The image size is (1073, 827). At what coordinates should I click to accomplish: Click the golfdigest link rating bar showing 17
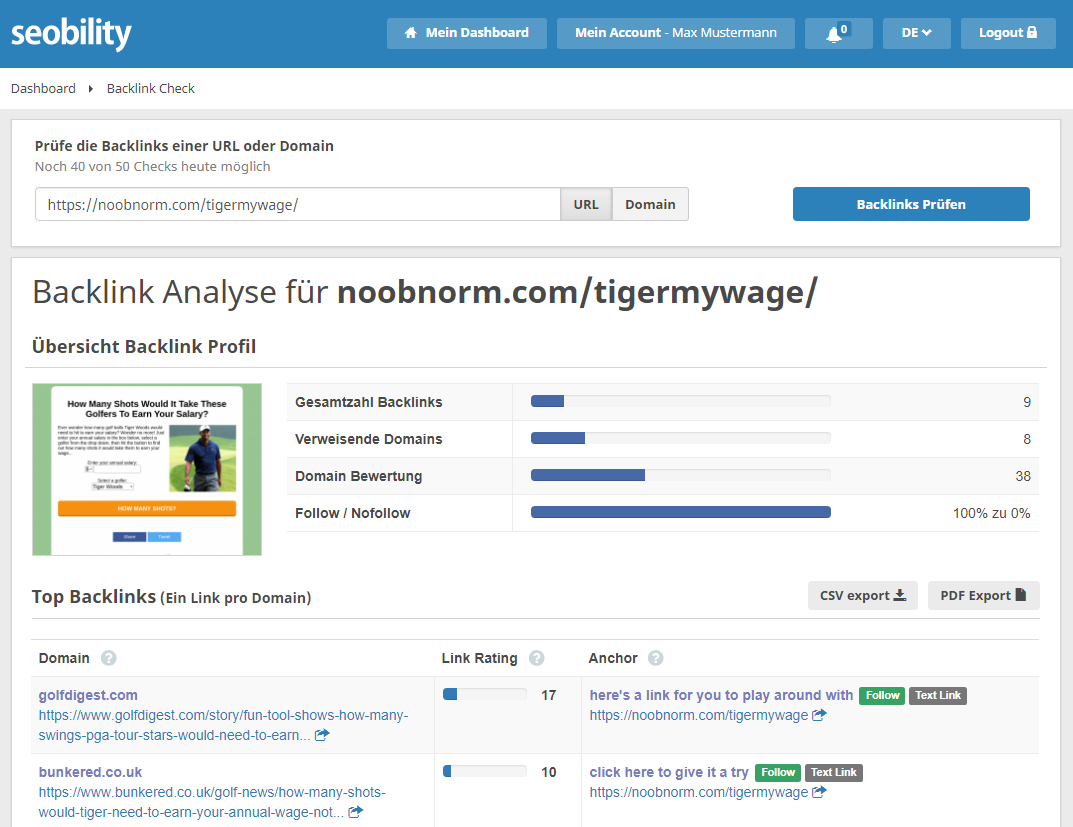point(484,695)
